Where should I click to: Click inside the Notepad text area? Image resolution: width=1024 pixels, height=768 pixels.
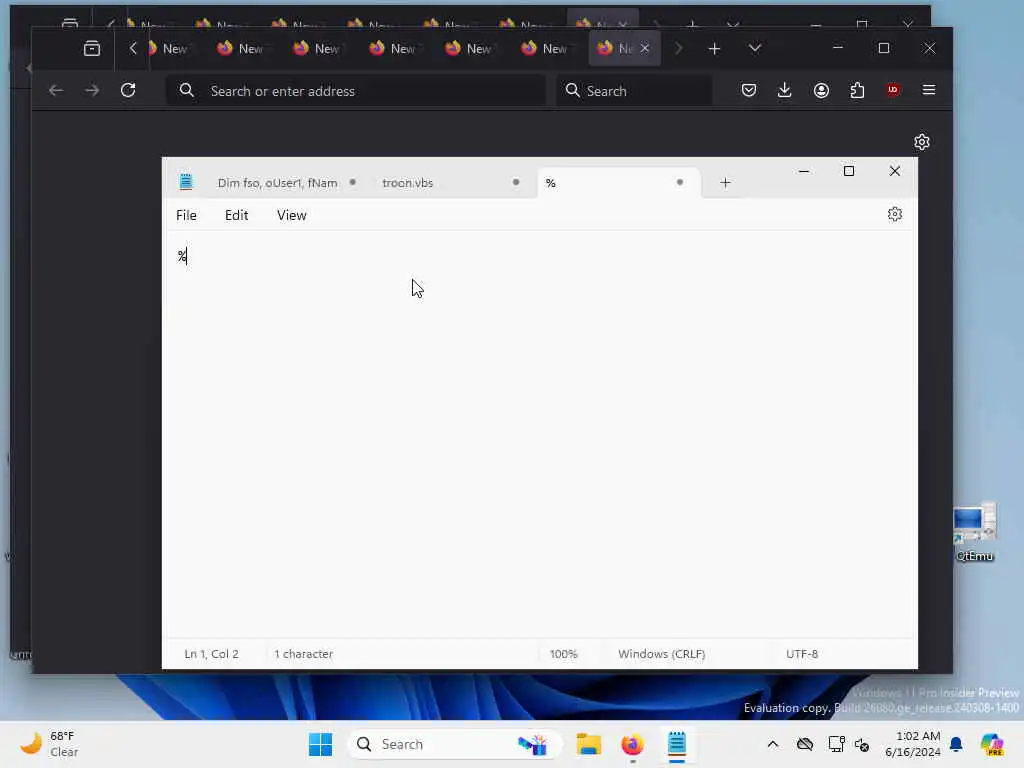(539, 434)
